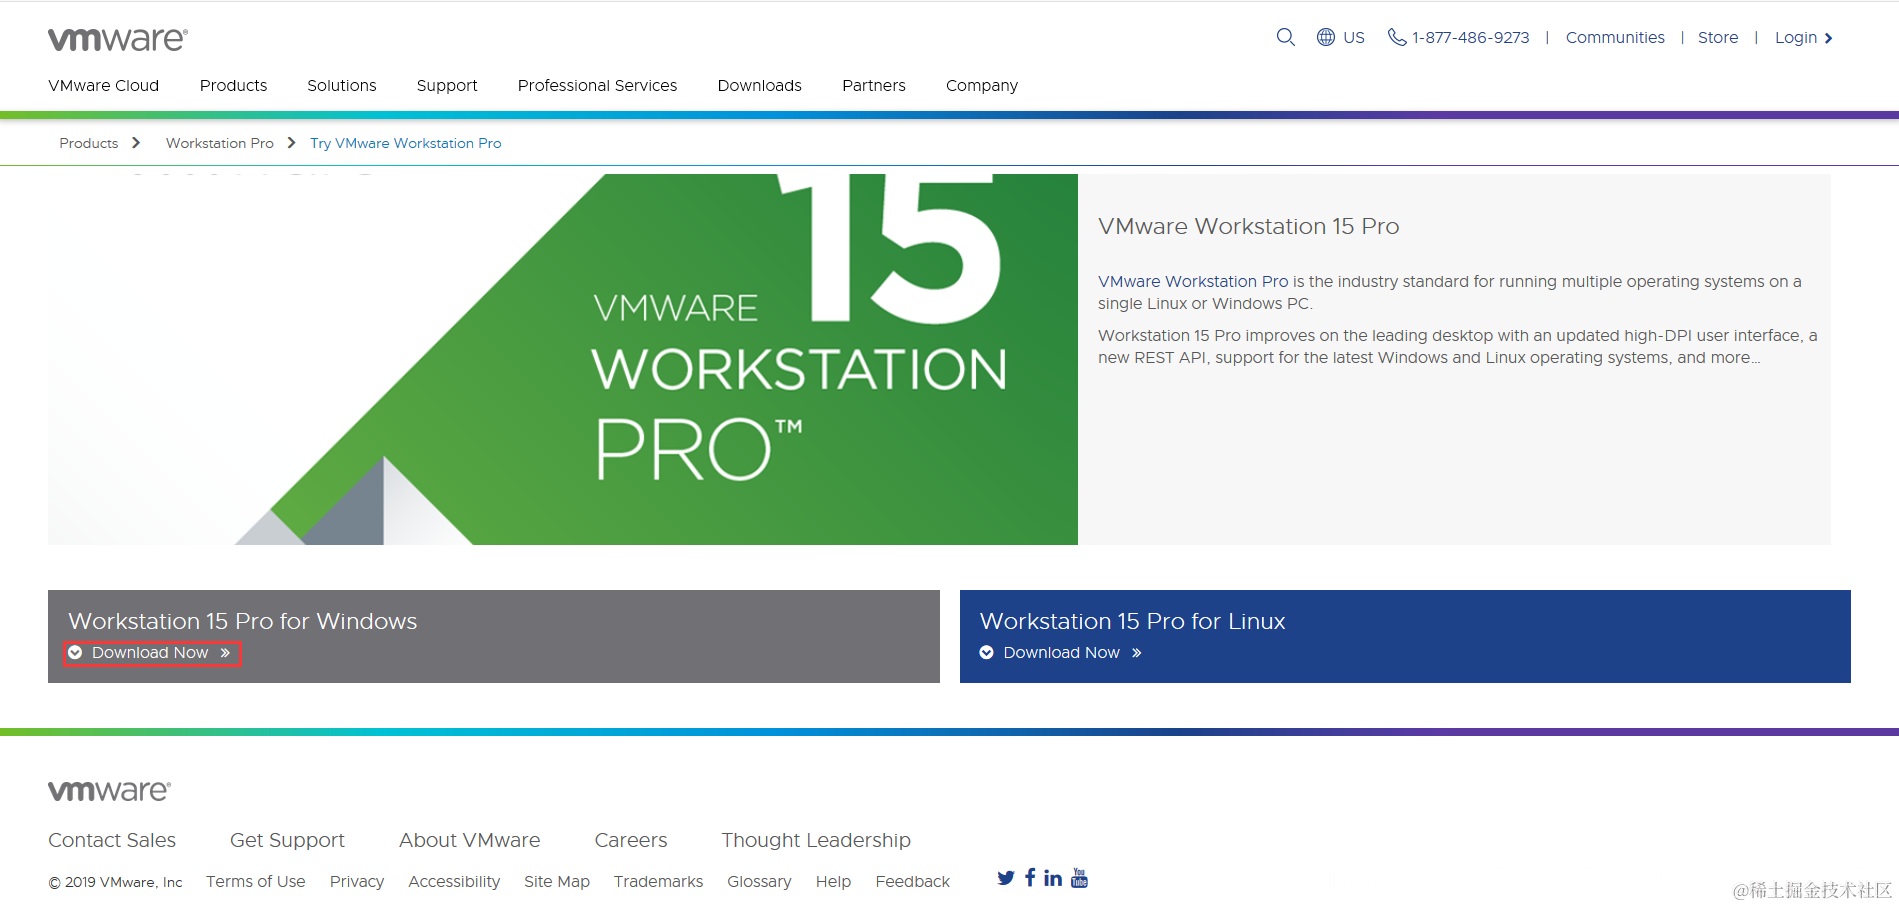Viewport: 1899px width, 907px height.
Task: Open Privacy link
Action: pos(356,881)
